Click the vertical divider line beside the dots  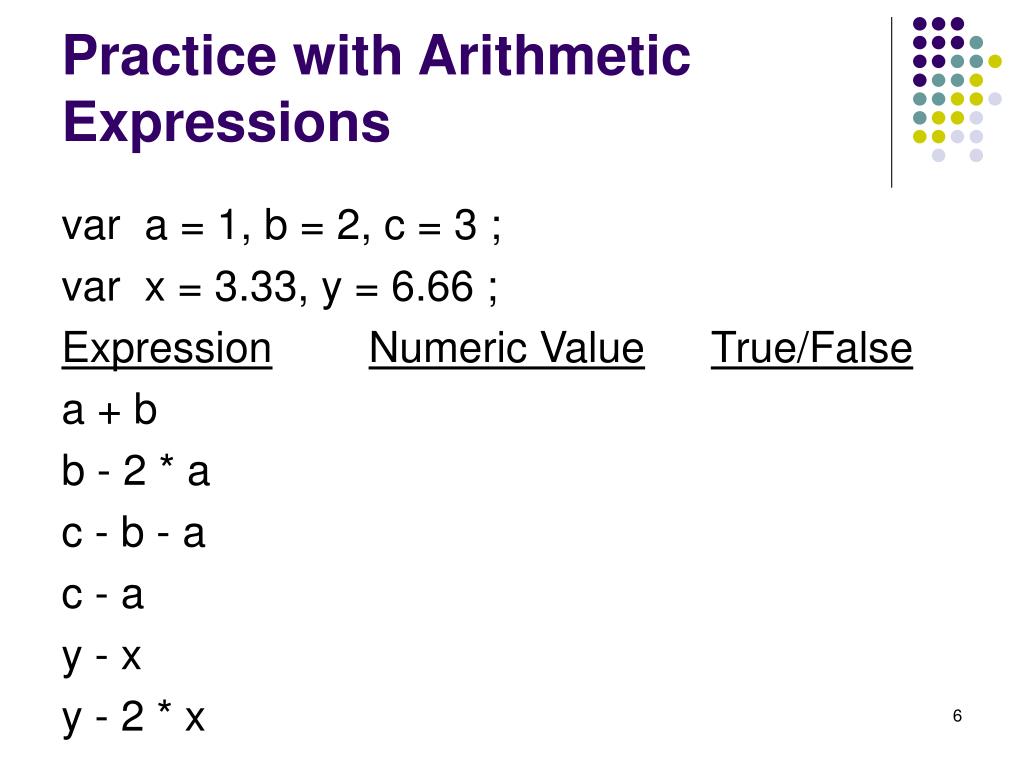pyautogui.click(x=891, y=102)
